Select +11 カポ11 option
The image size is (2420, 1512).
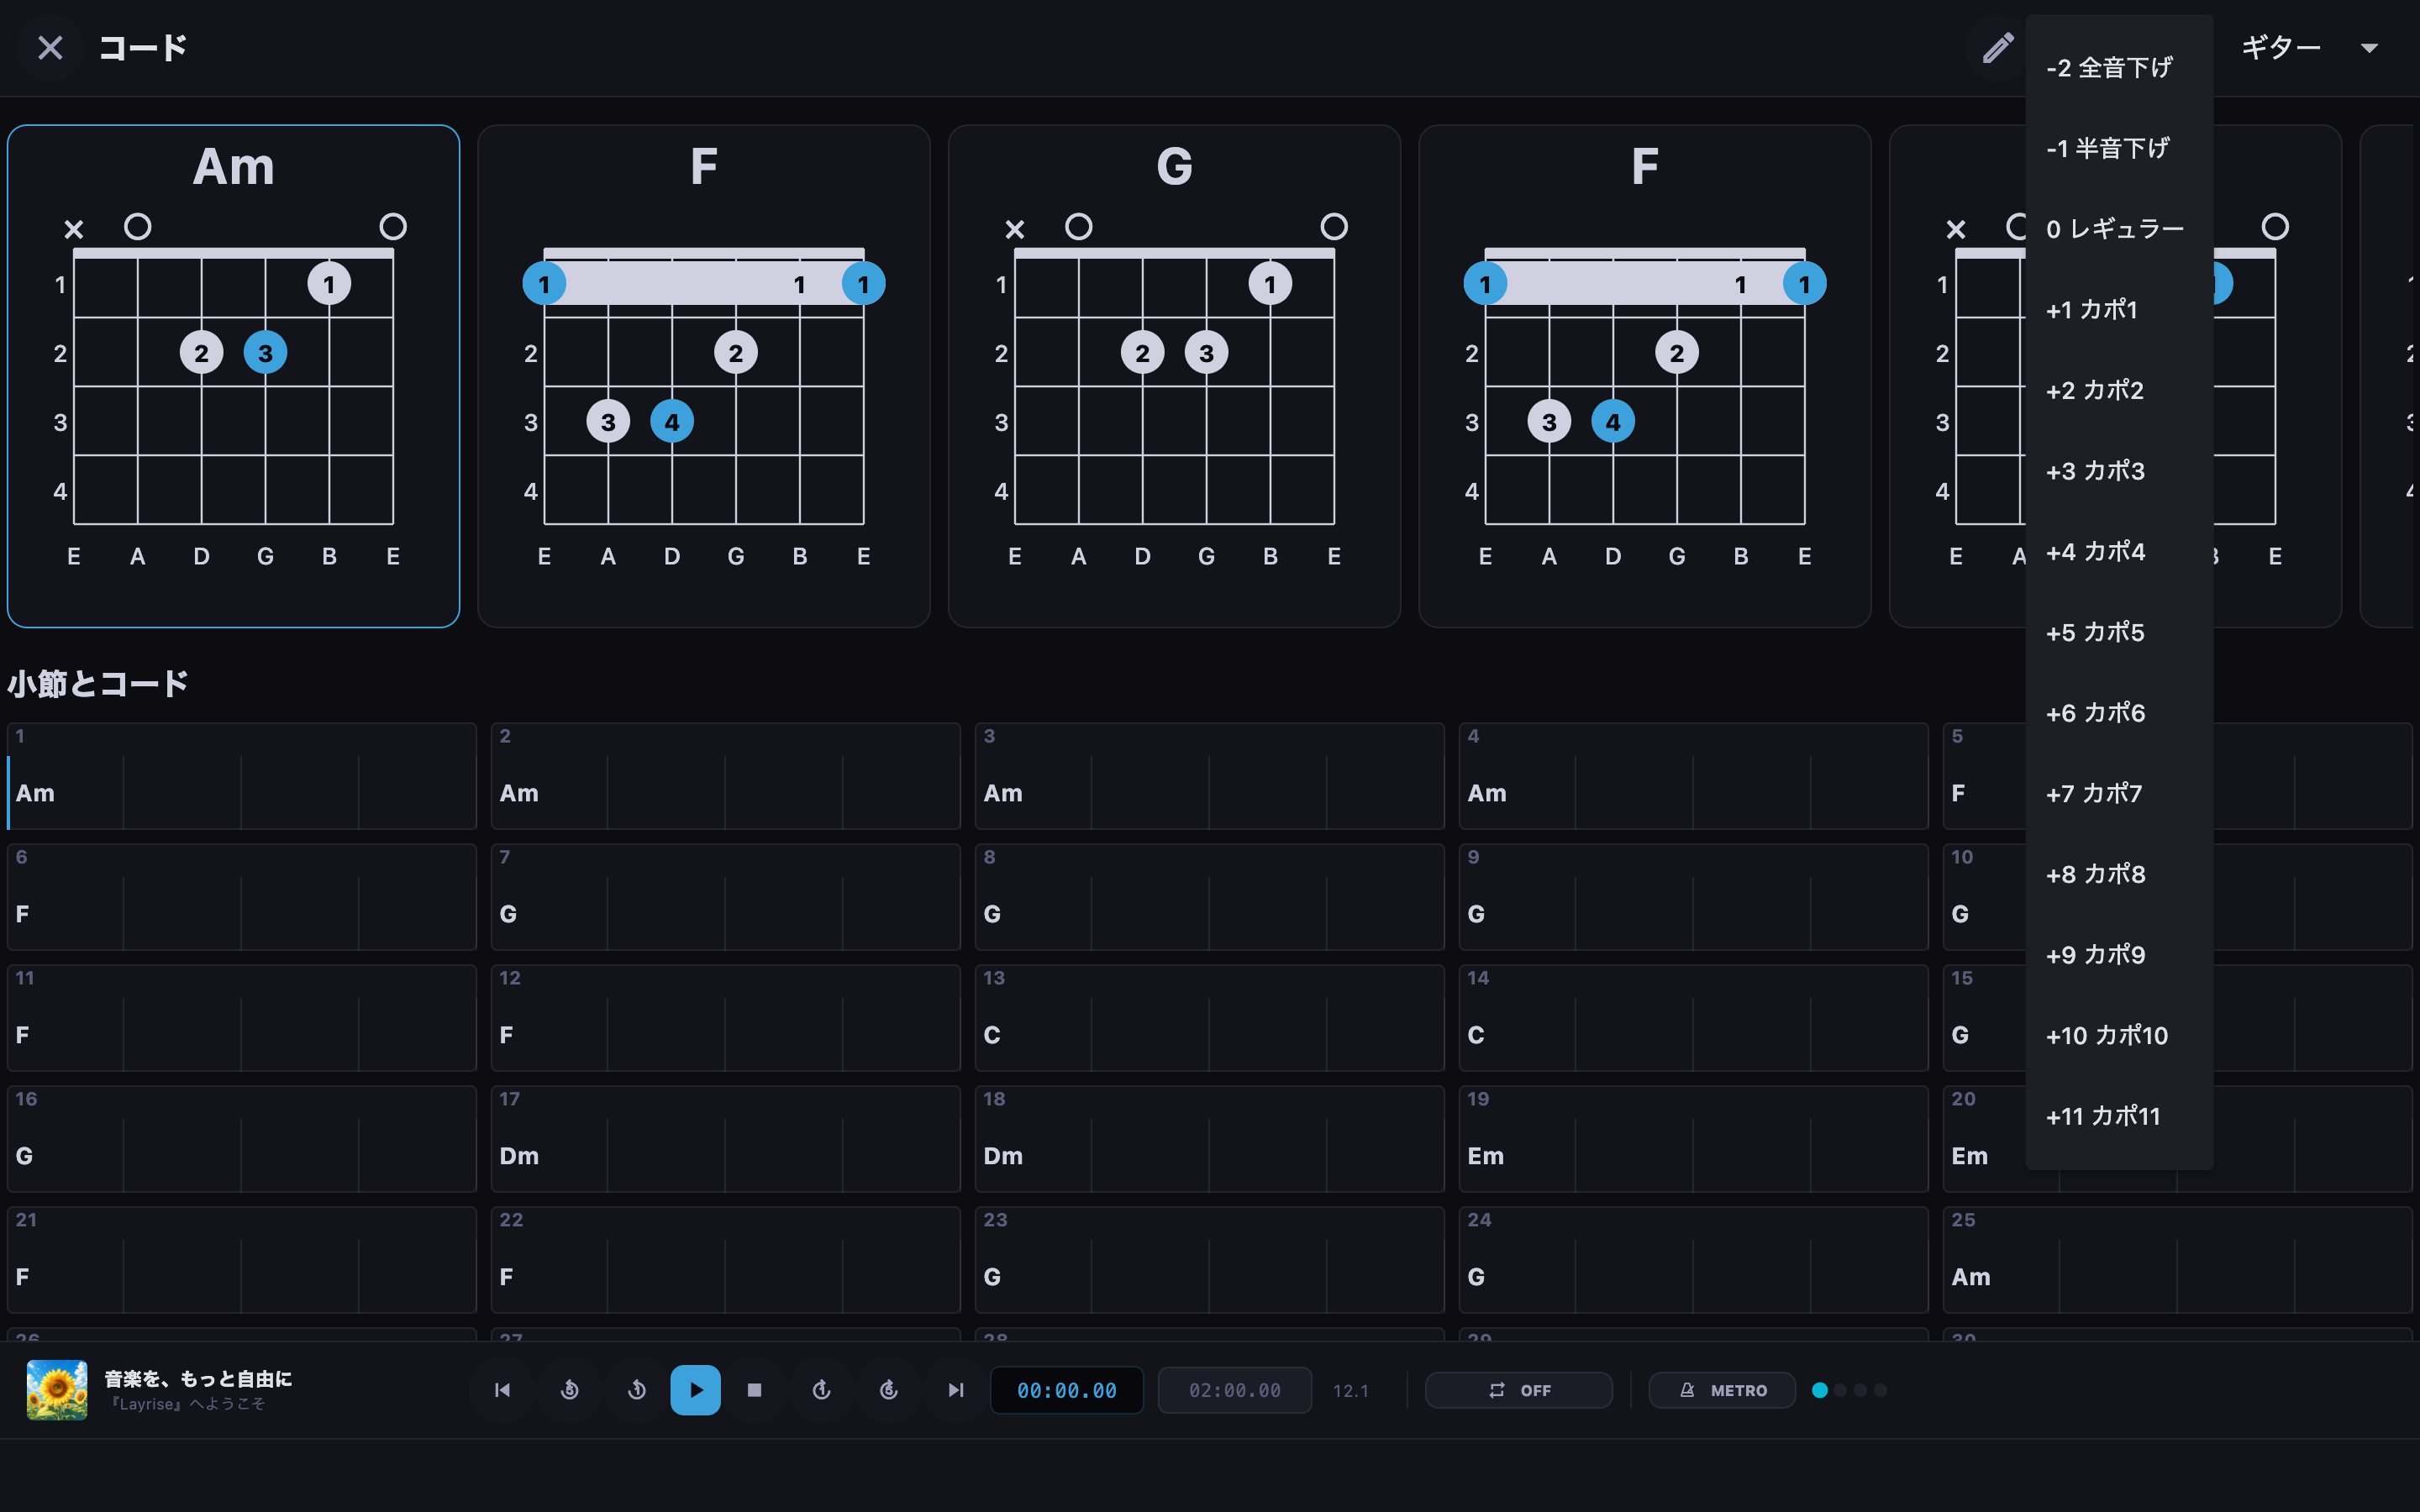2119,1116
